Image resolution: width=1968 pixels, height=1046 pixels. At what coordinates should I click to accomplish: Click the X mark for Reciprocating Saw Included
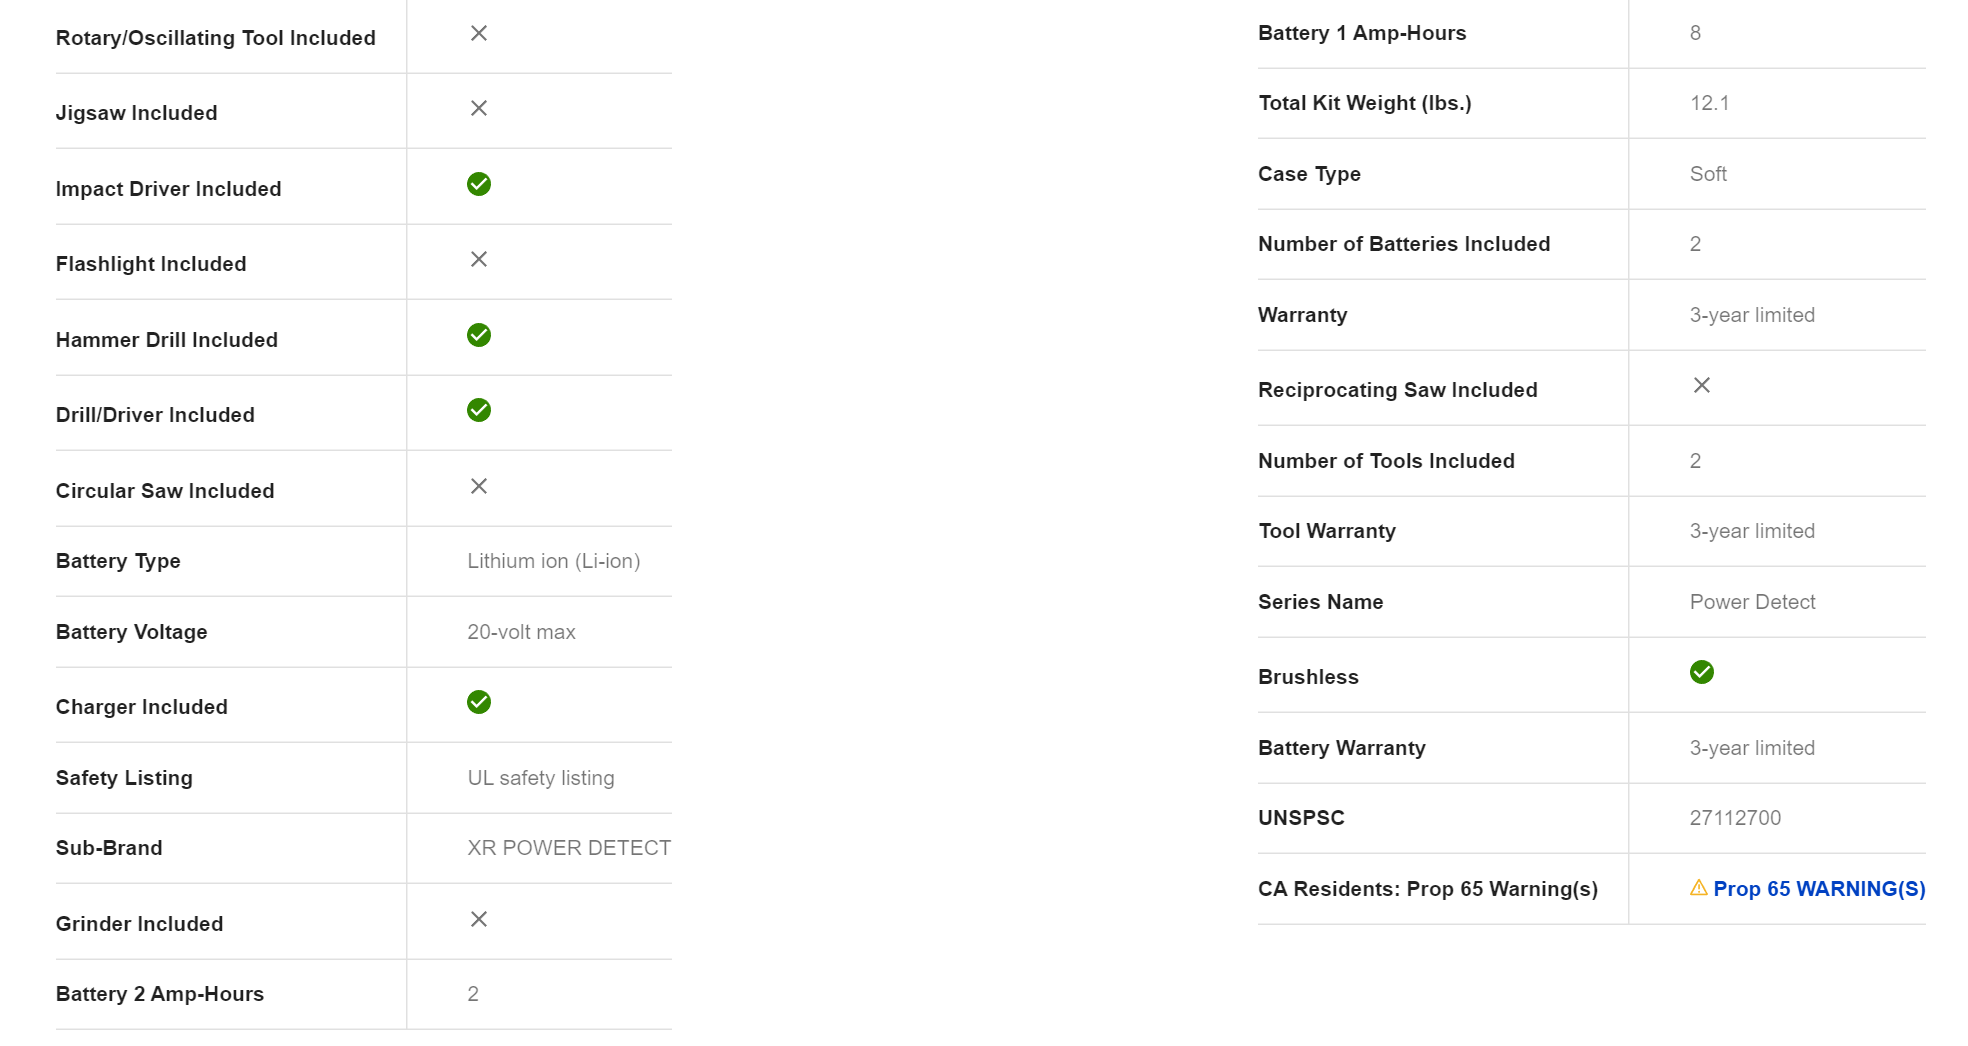click(x=1701, y=385)
